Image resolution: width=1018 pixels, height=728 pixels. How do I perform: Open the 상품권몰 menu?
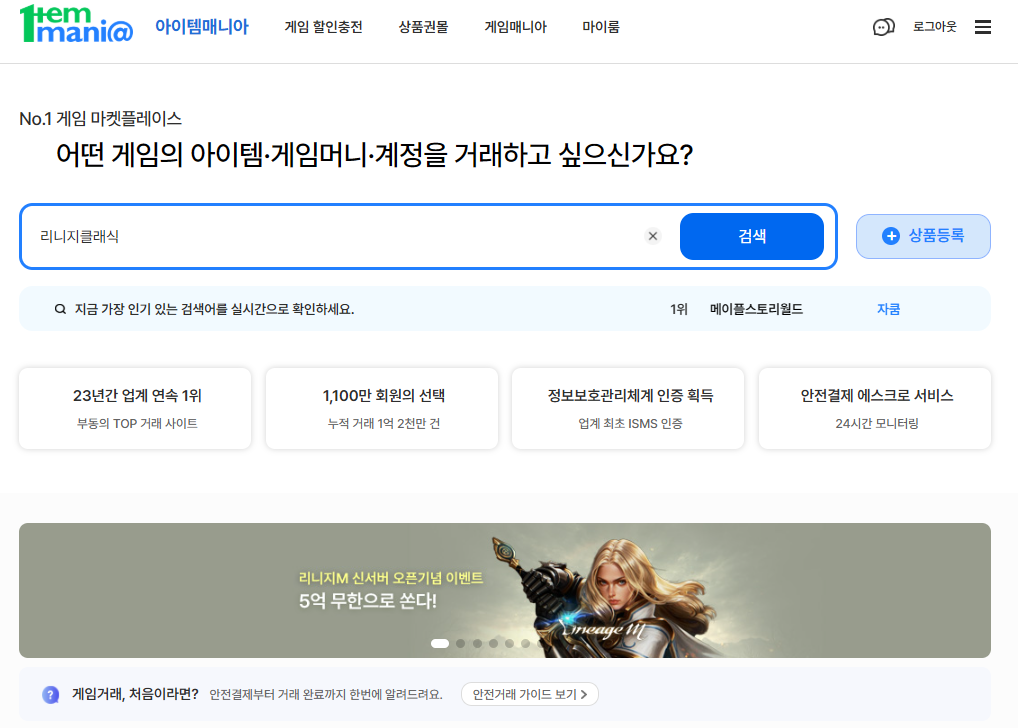coord(423,27)
